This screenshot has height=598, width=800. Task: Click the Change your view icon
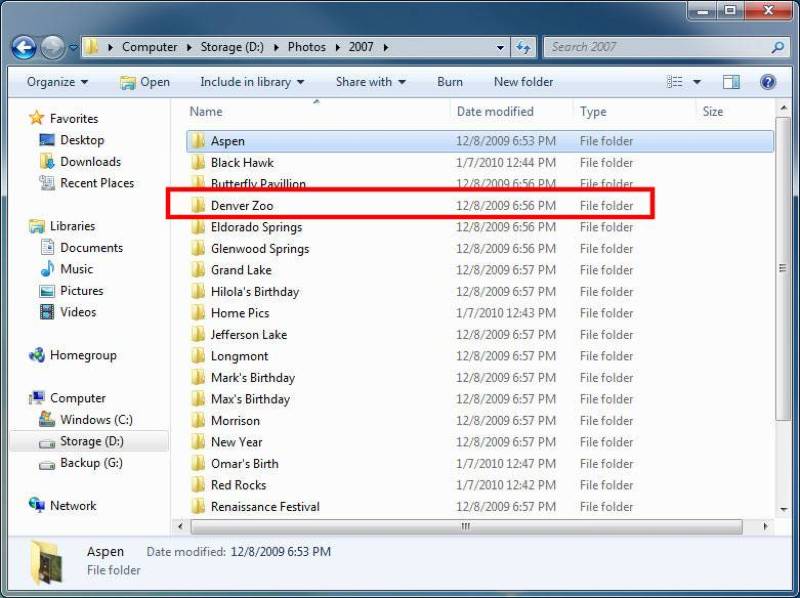(675, 82)
